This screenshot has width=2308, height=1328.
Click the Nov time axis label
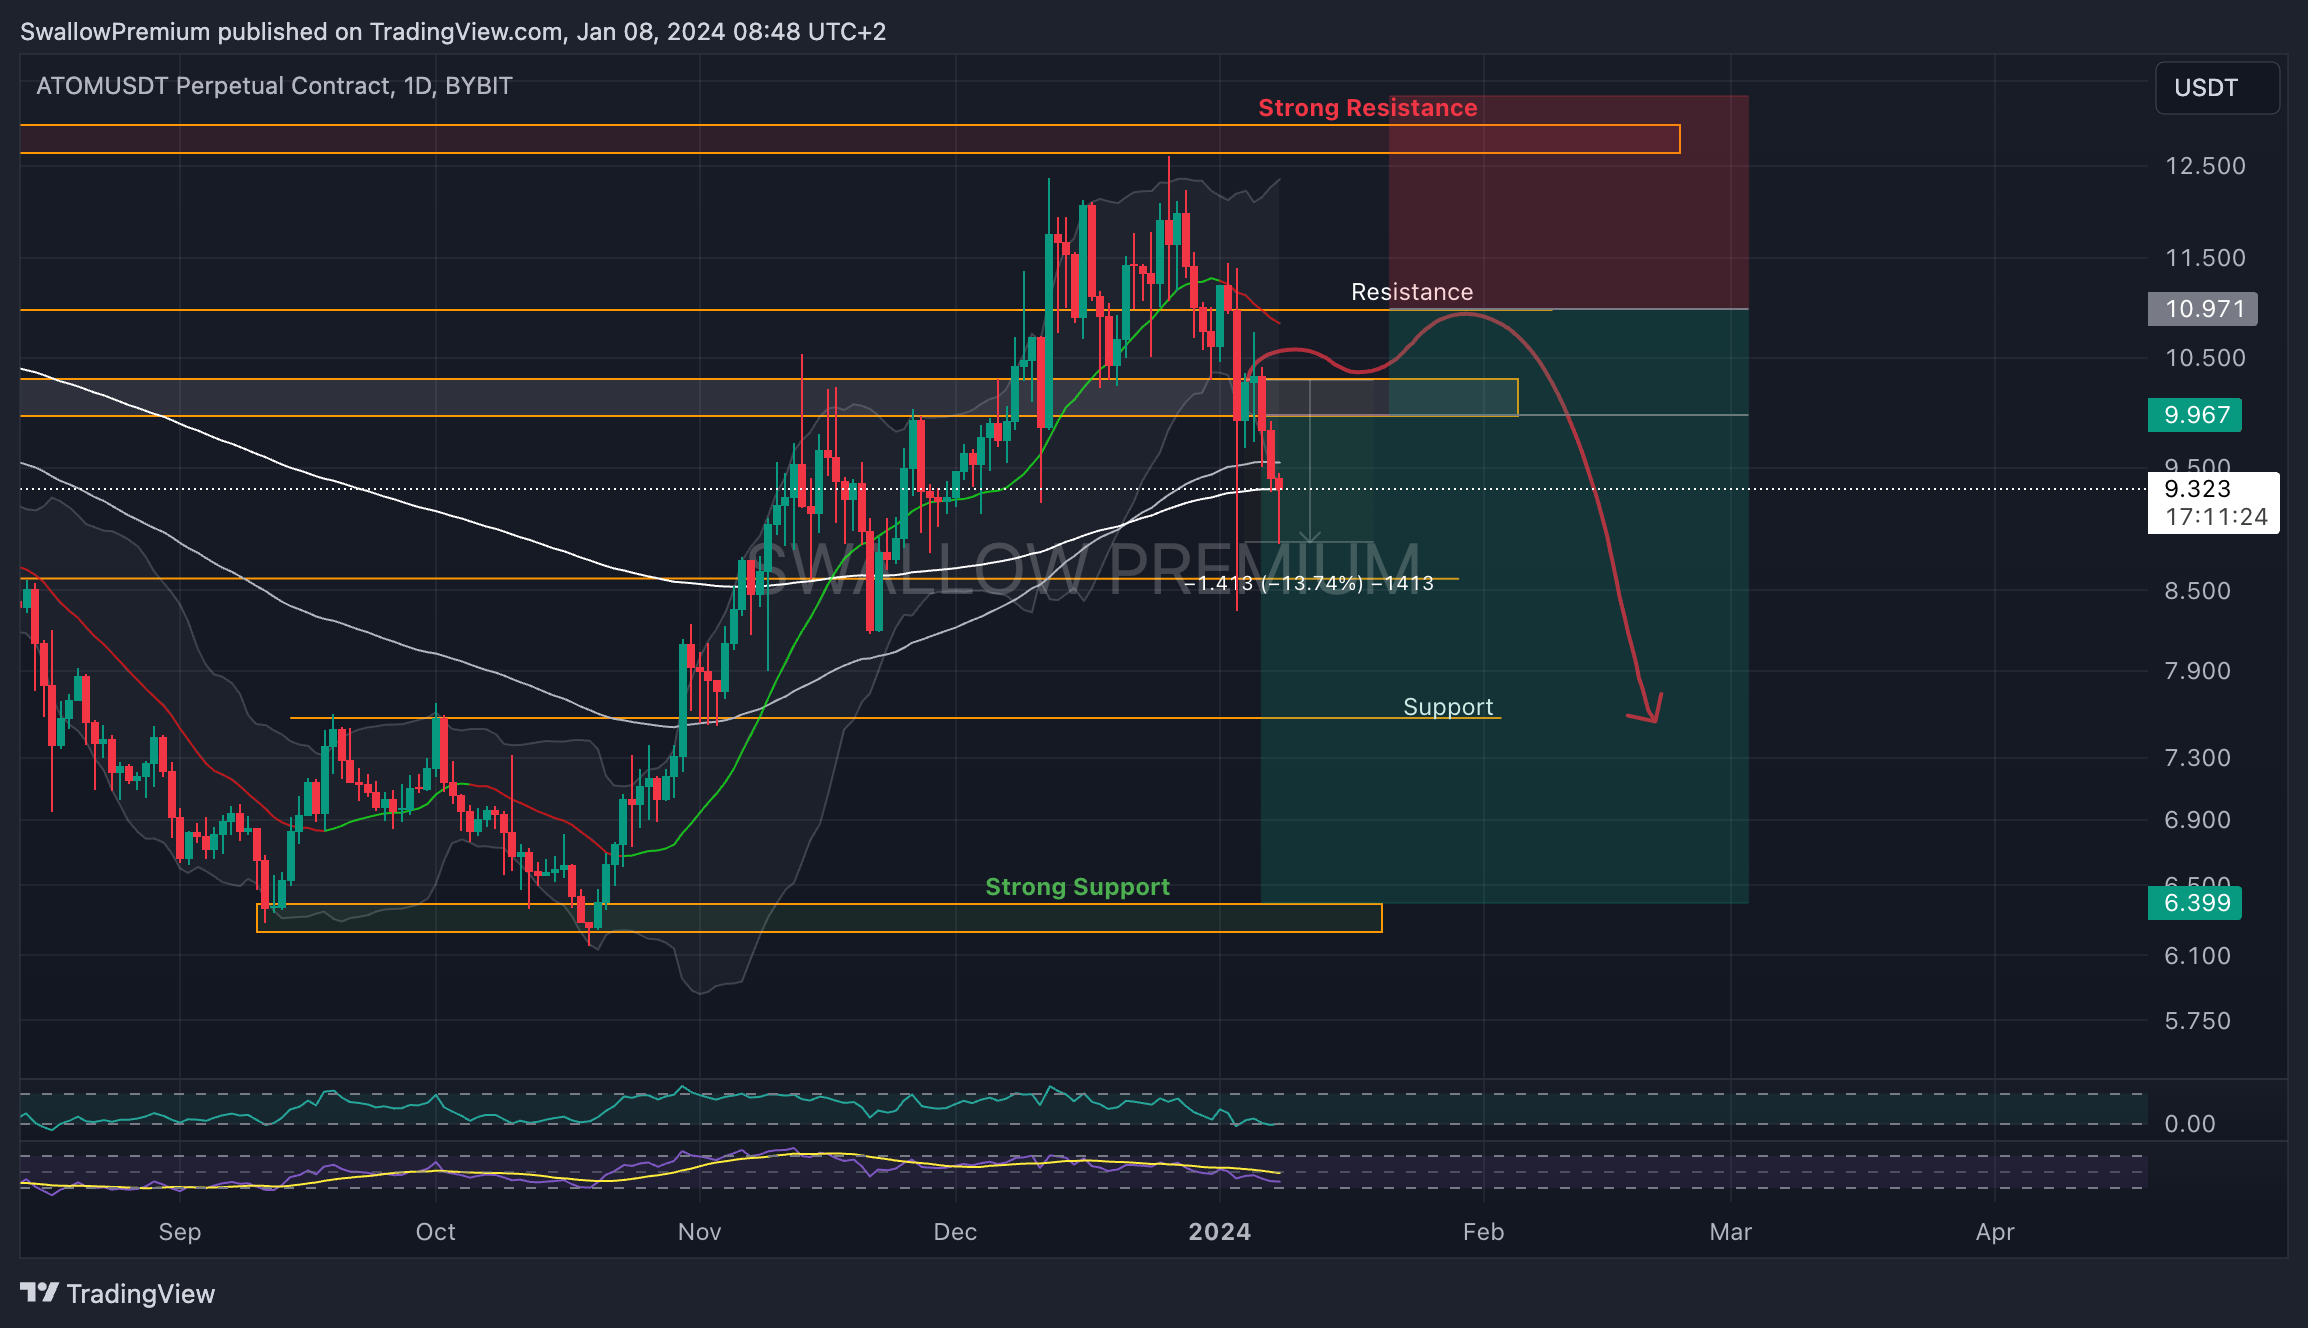coord(699,1232)
